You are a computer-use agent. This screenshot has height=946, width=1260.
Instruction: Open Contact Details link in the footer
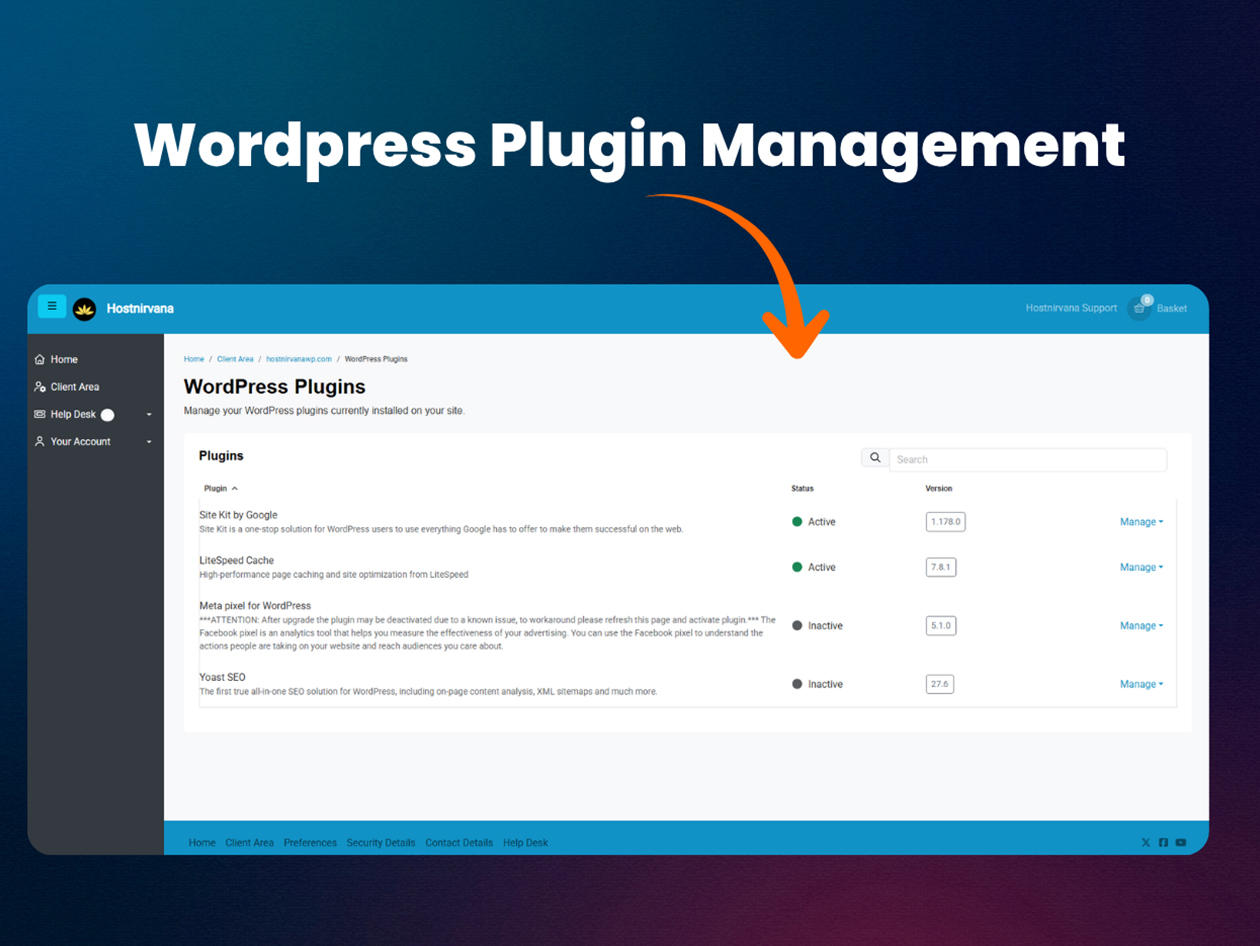pyautogui.click(x=459, y=843)
